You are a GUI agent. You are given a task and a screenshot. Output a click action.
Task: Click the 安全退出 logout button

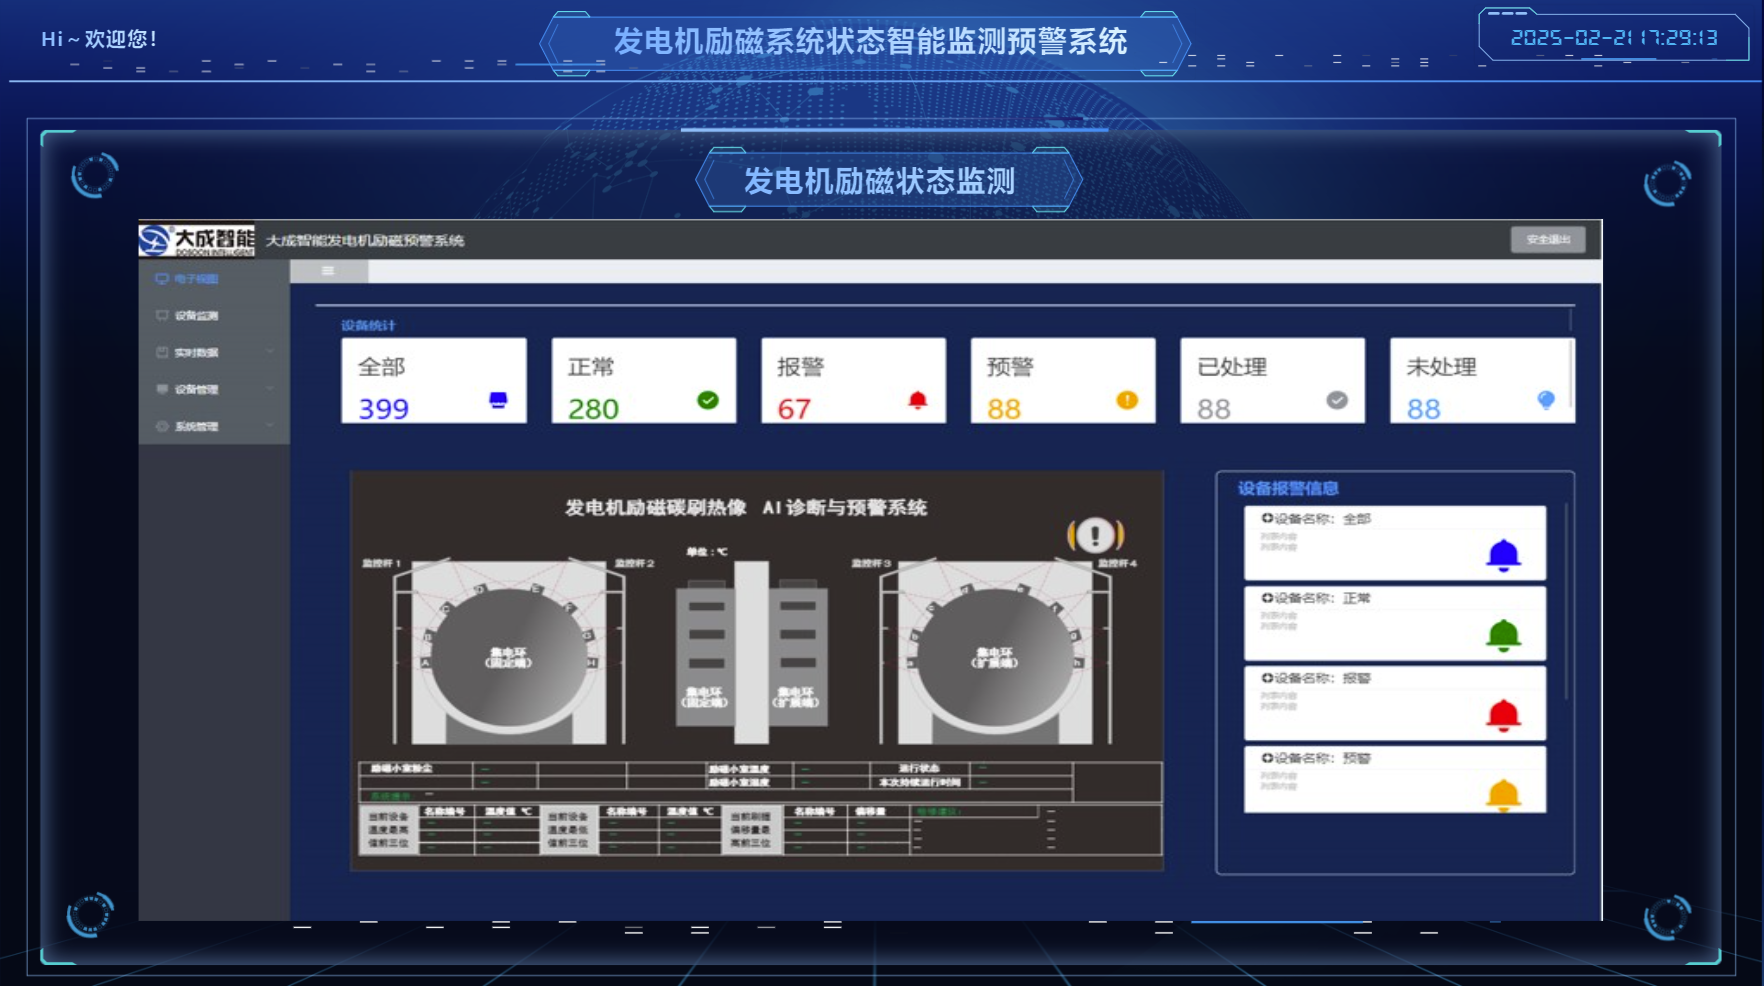(1547, 240)
